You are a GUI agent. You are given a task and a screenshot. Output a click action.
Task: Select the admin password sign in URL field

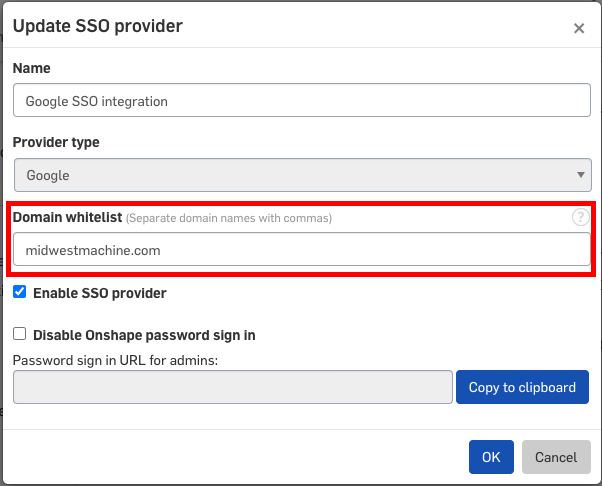(x=233, y=387)
